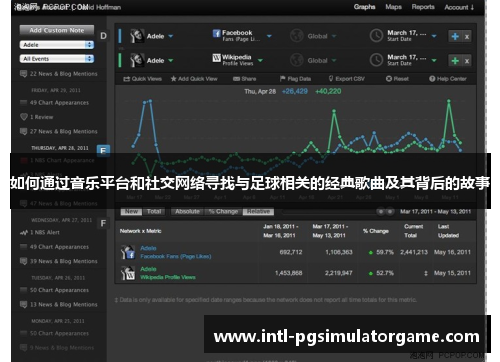Viewport: 500px width, 362px height.
Task: Click the 1 Review heart entry
Action: pos(37,117)
